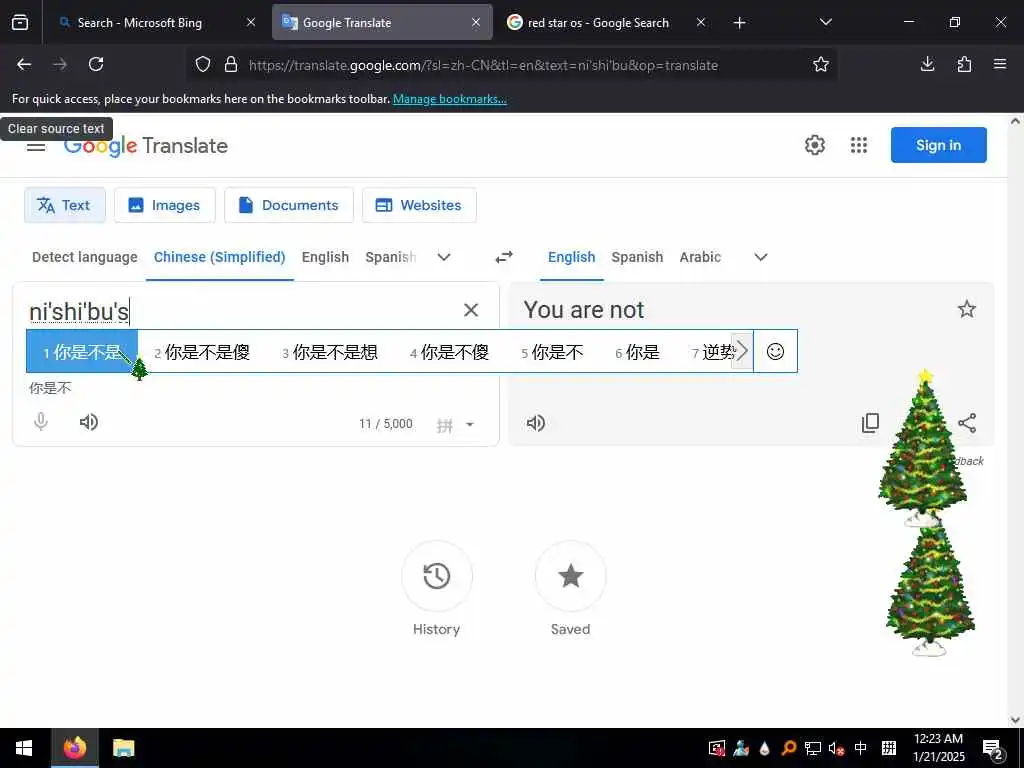Switch to Search - Microsoft Bing tab
The image size is (1024, 768).
153,23
